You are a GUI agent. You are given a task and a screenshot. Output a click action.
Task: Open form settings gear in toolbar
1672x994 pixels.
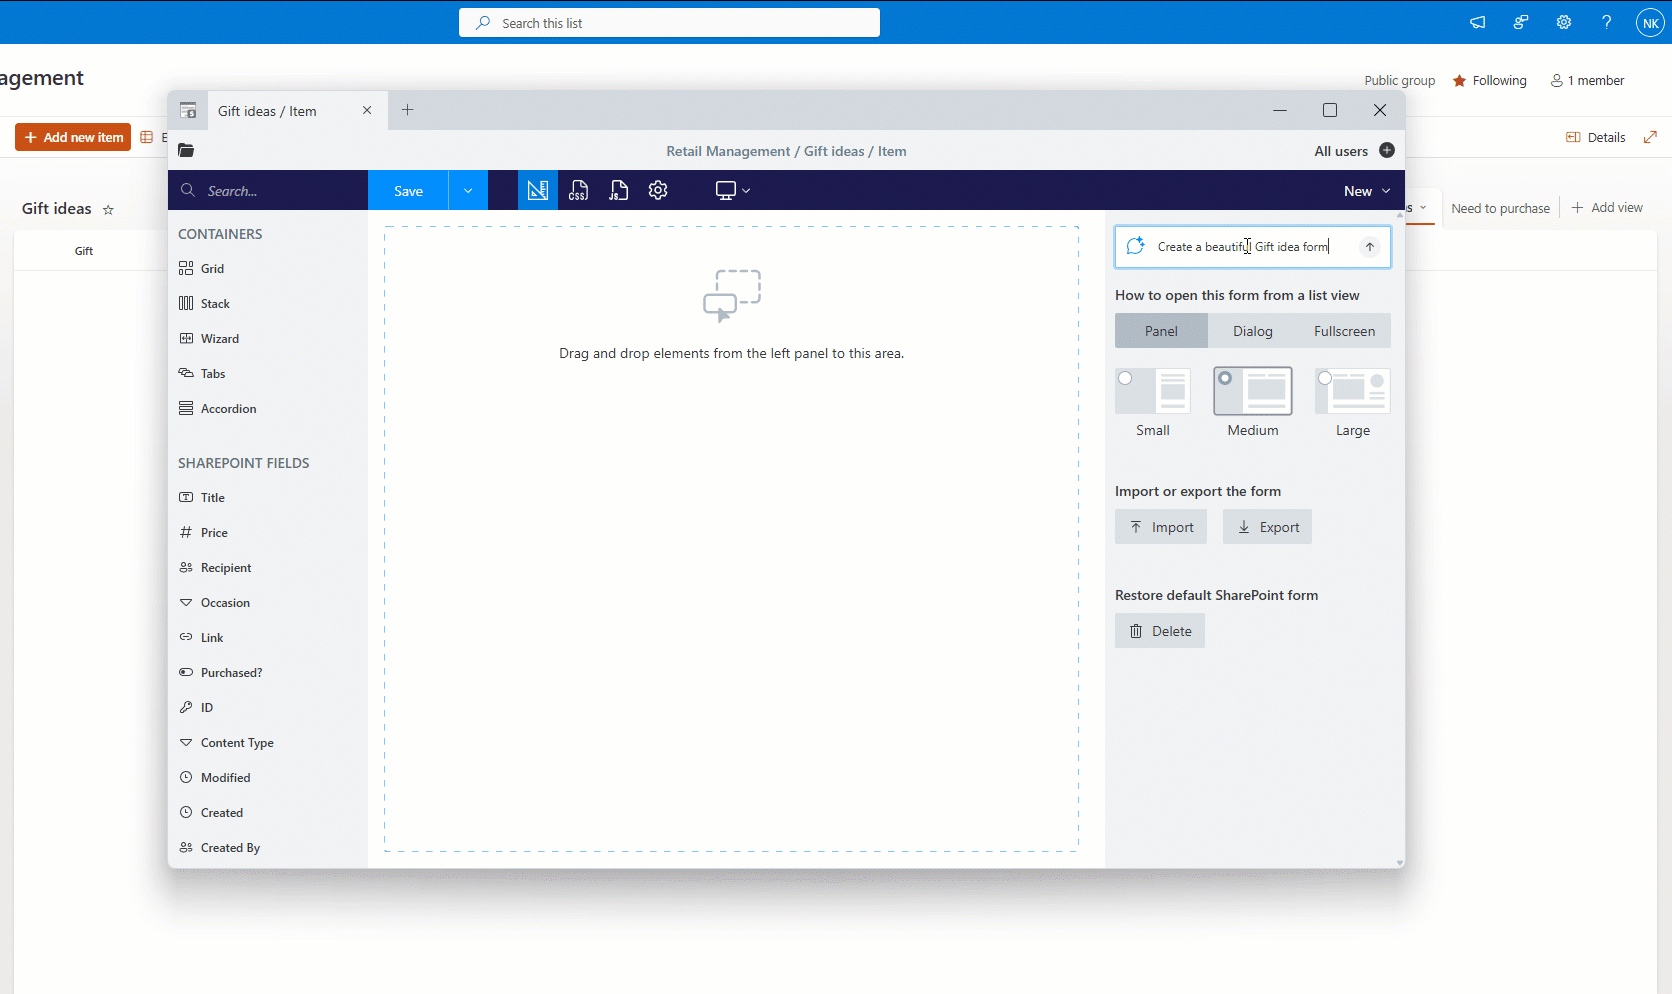(658, 191)
